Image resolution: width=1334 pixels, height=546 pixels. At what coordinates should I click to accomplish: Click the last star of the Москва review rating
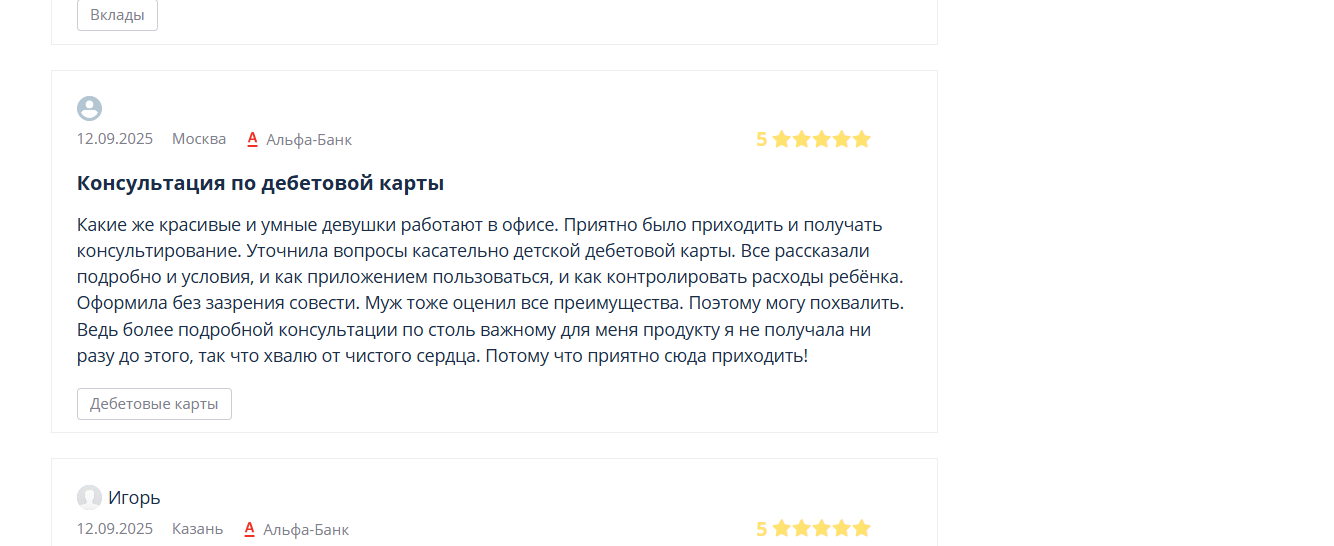pos(861,139)
